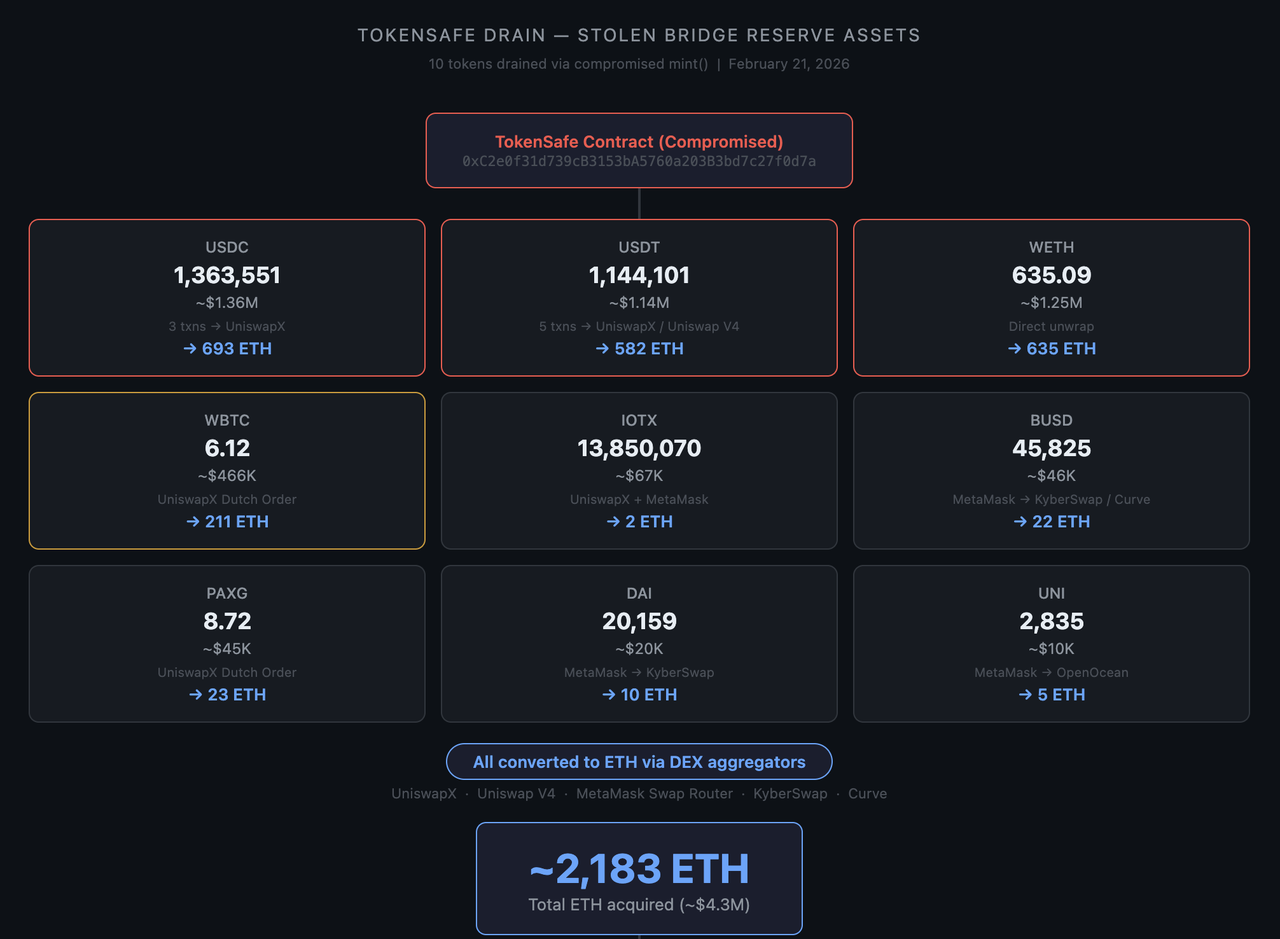The image size is (1280, 939).
Task: Select the UNI token card
Action: coord(1051,643)
